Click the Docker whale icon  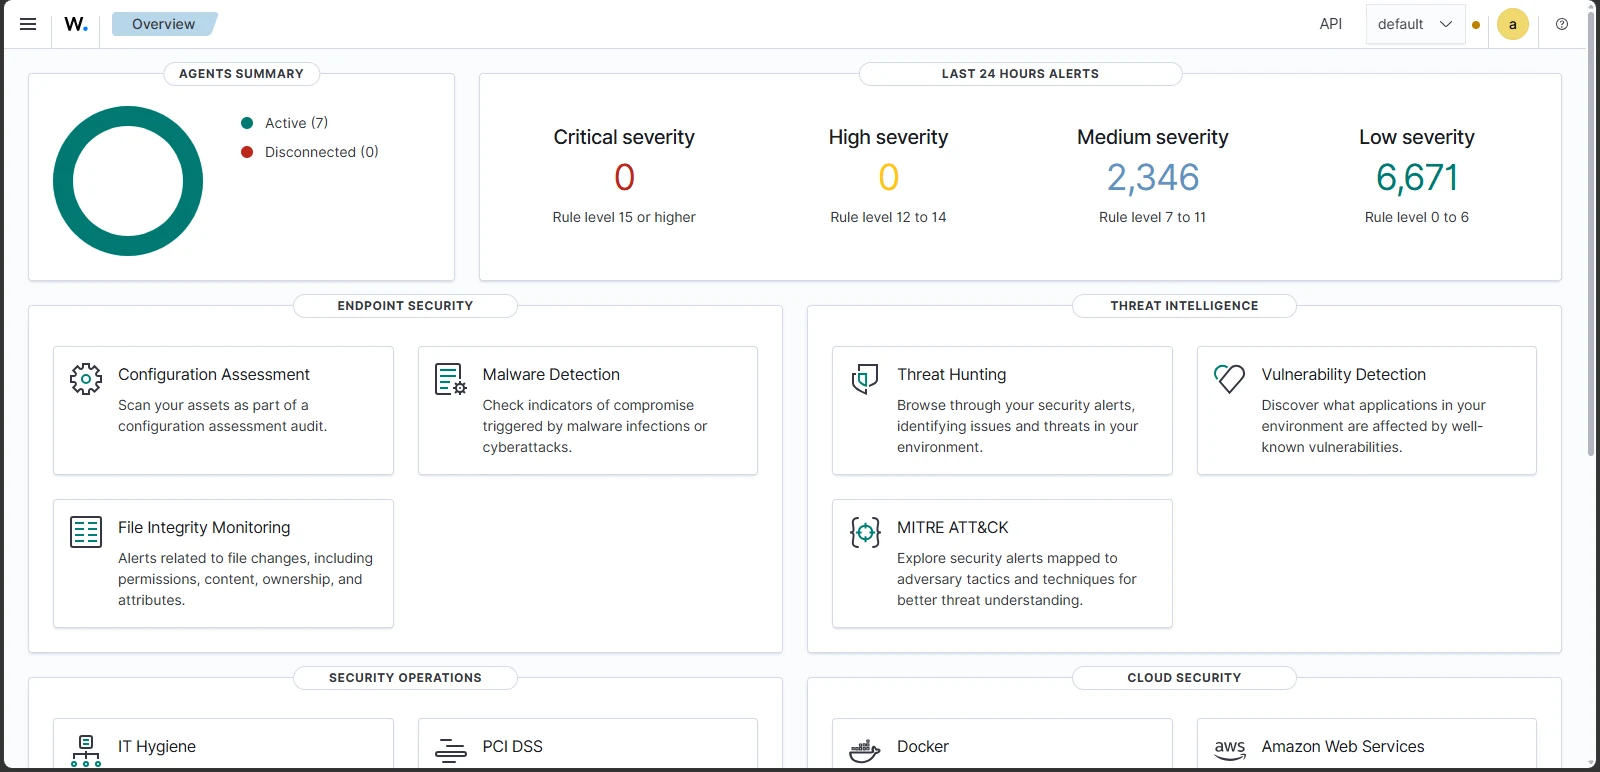coord(865,751)
